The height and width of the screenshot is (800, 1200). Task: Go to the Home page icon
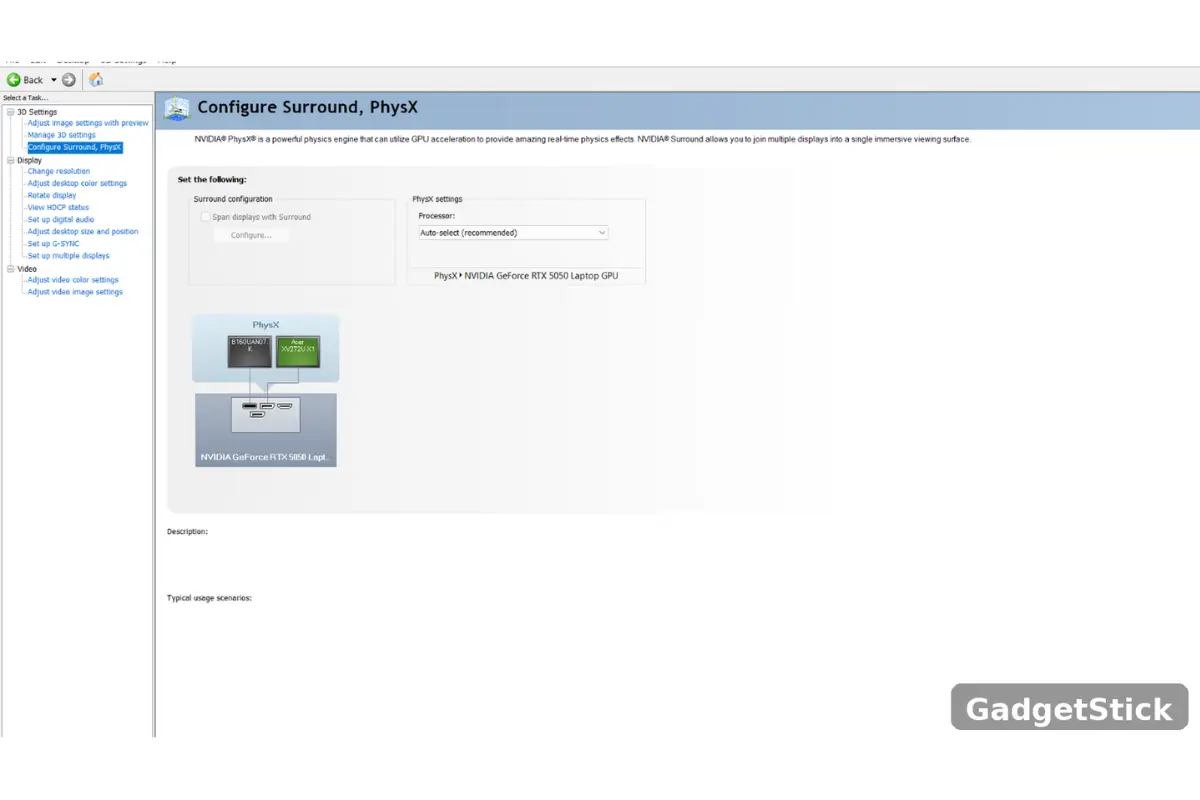(x=96, y=80)
